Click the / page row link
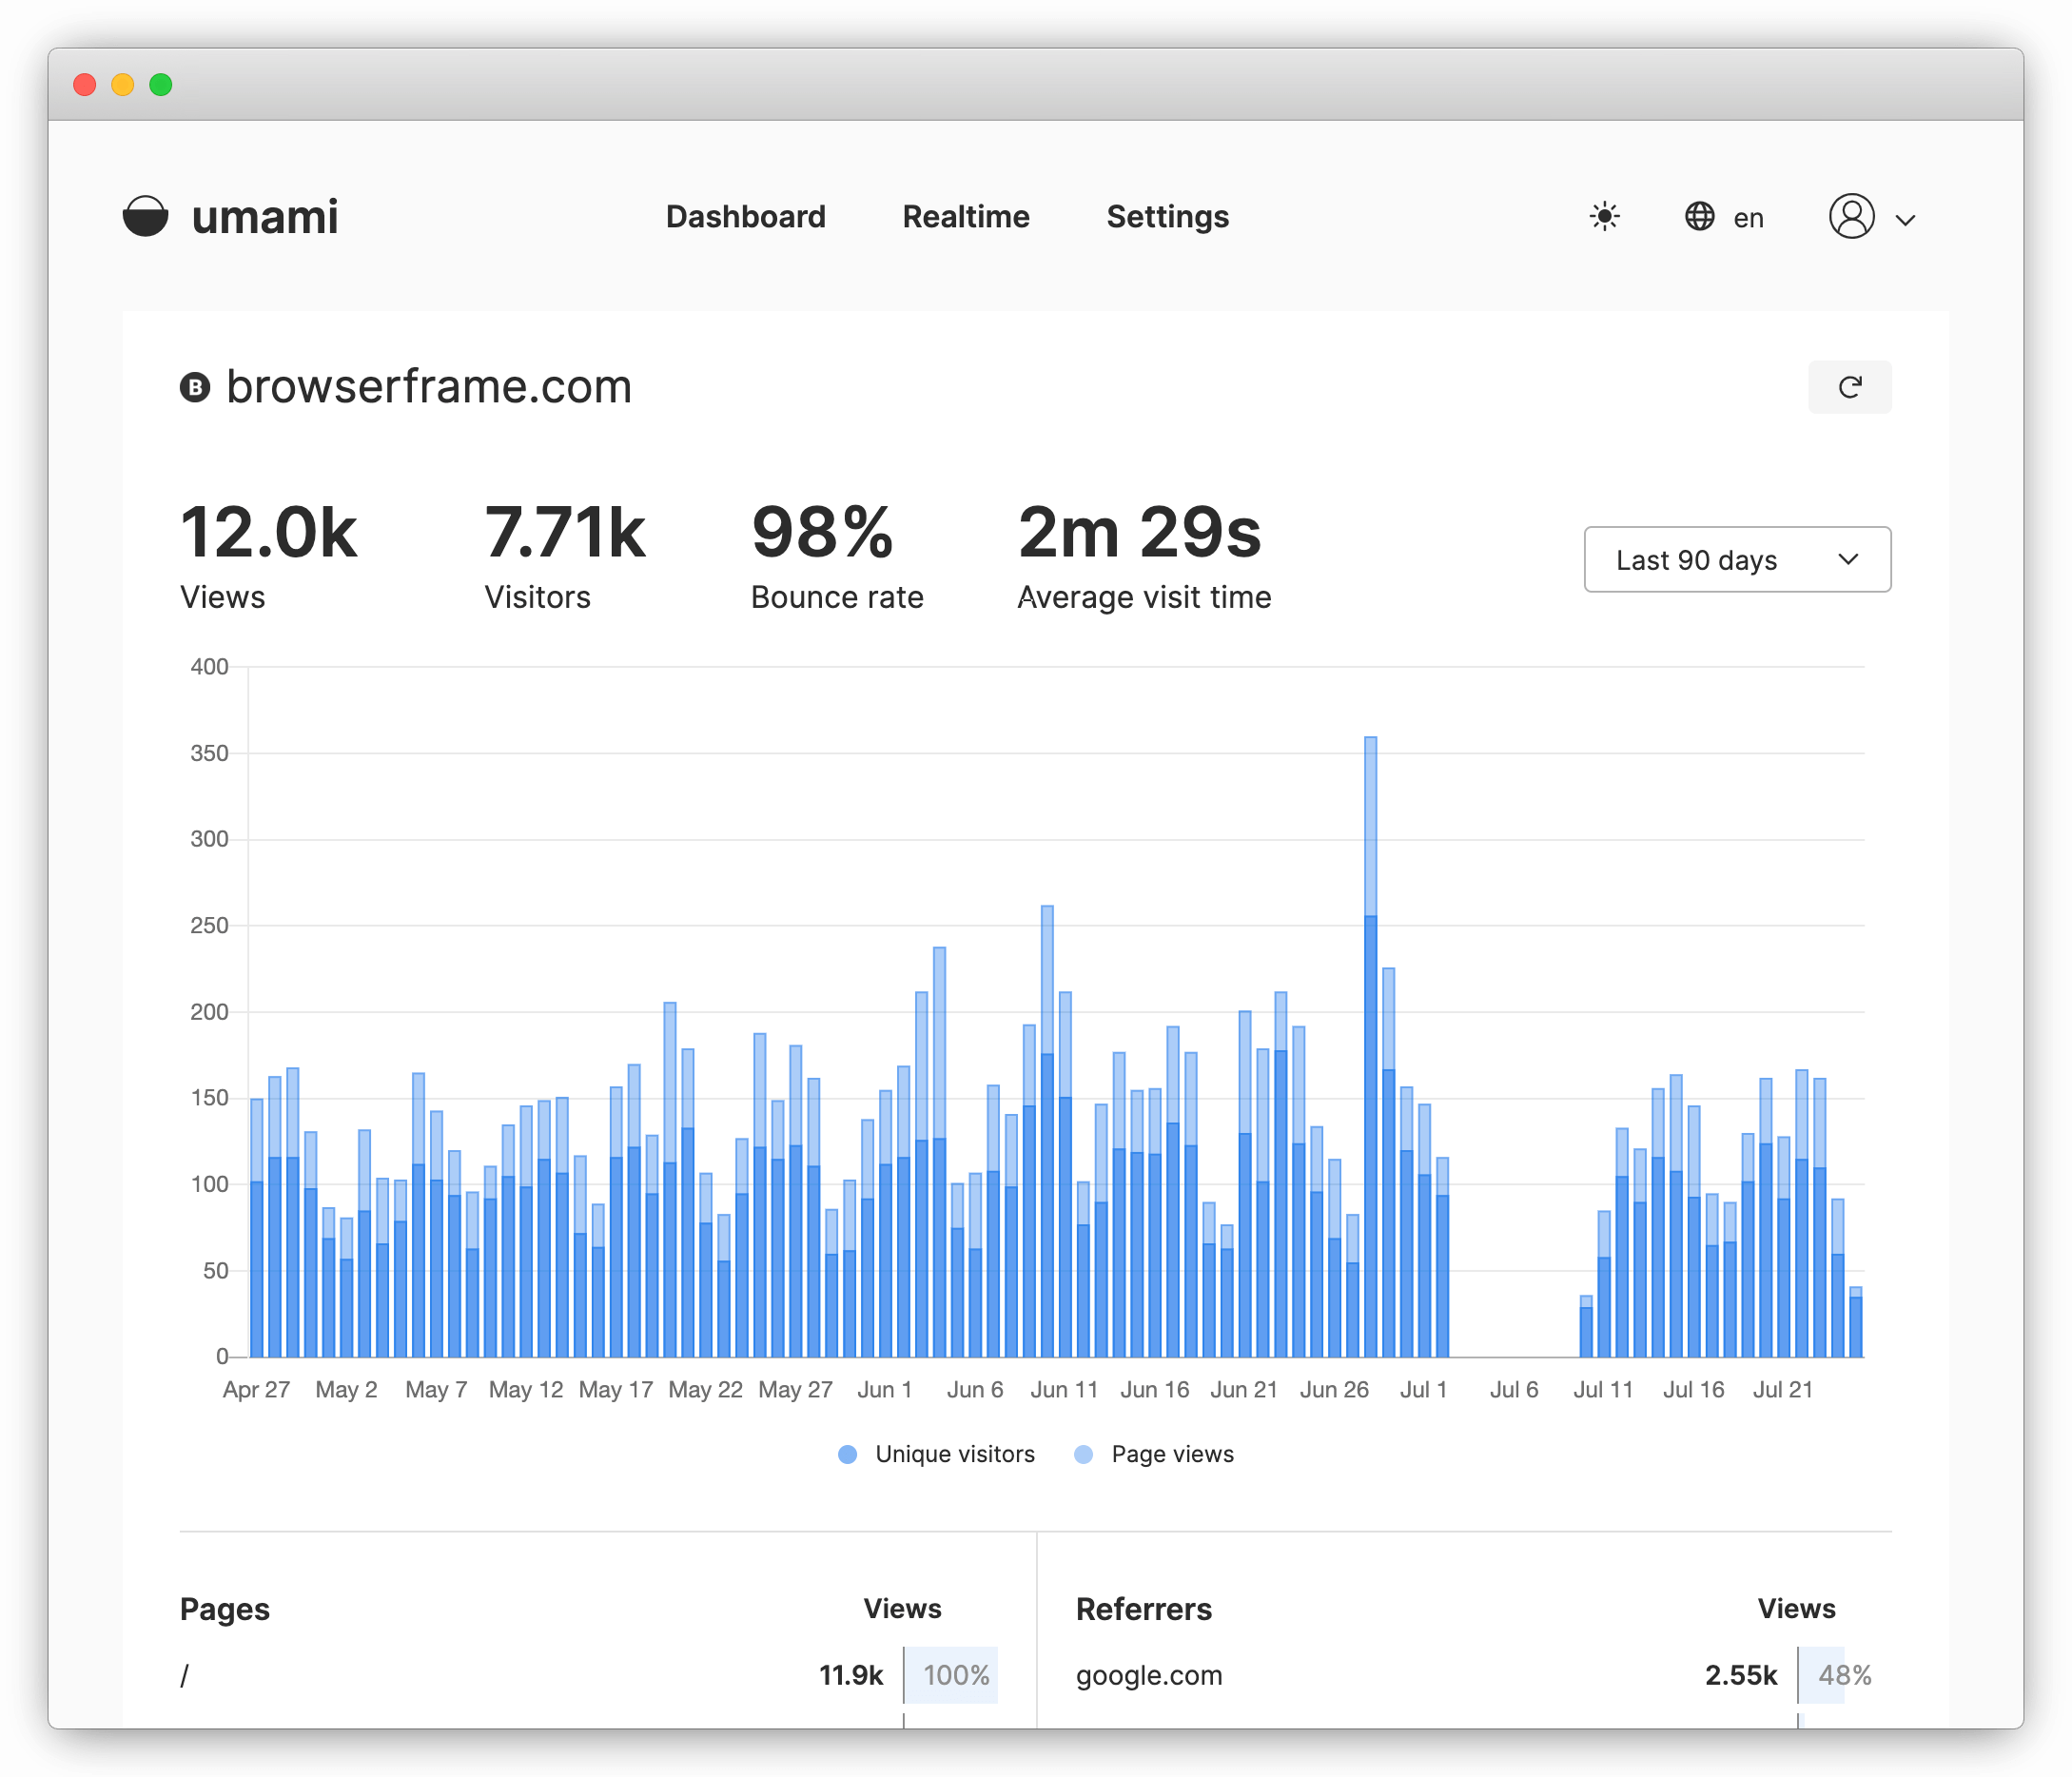 pos(185,1675)
